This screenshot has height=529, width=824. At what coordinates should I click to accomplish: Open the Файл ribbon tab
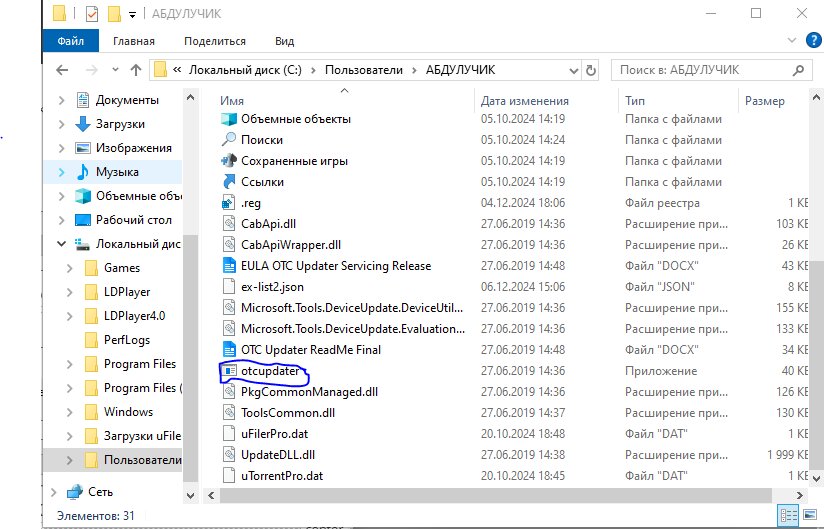pos(70,41)
